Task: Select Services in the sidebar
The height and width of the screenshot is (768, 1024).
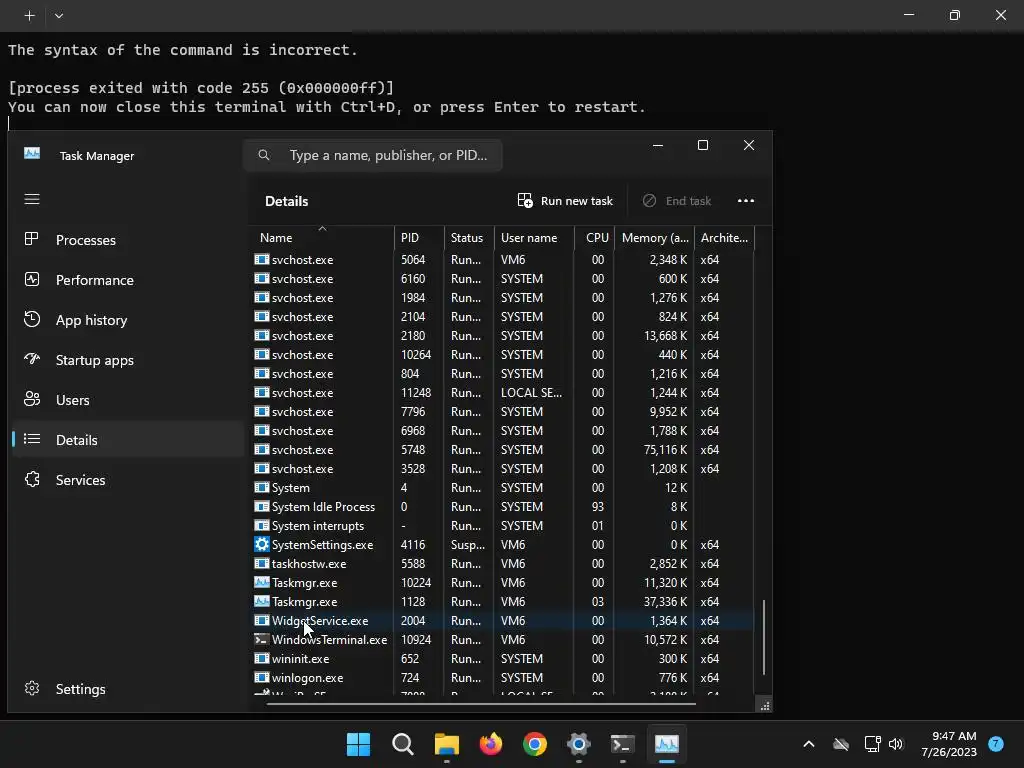Action: pos(128,479)
